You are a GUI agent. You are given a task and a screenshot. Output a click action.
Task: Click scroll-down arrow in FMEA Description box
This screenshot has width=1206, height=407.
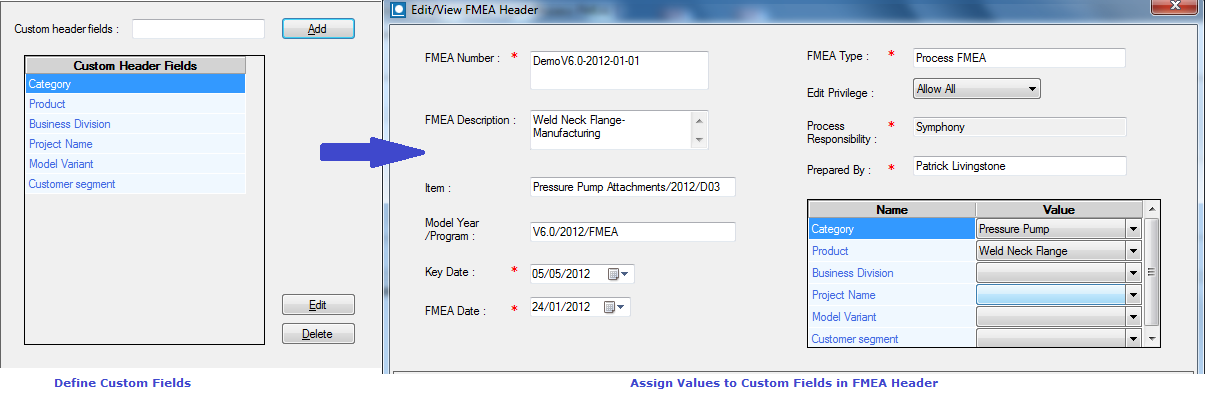pos(699,139)
